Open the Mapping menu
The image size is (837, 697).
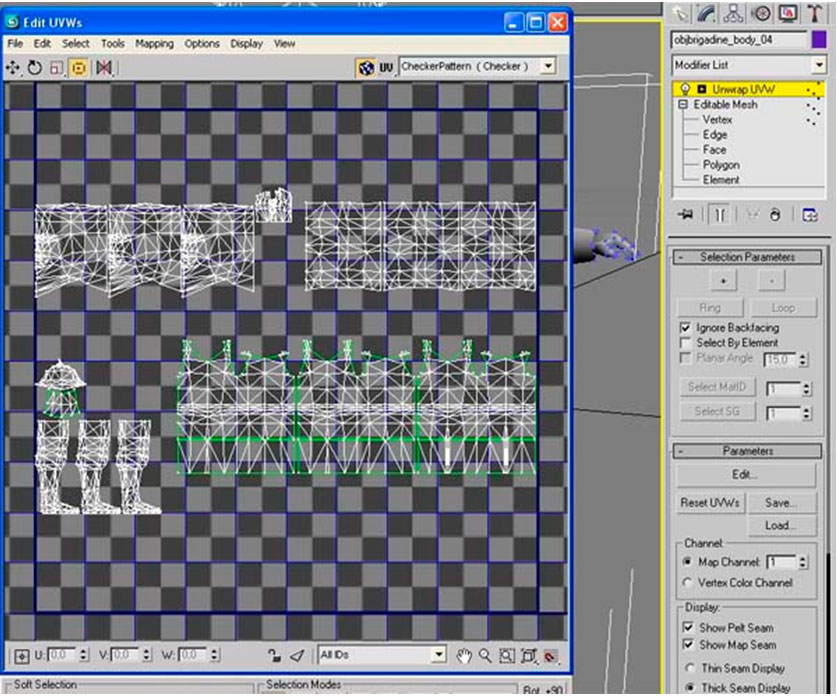(x=154, y=44)
